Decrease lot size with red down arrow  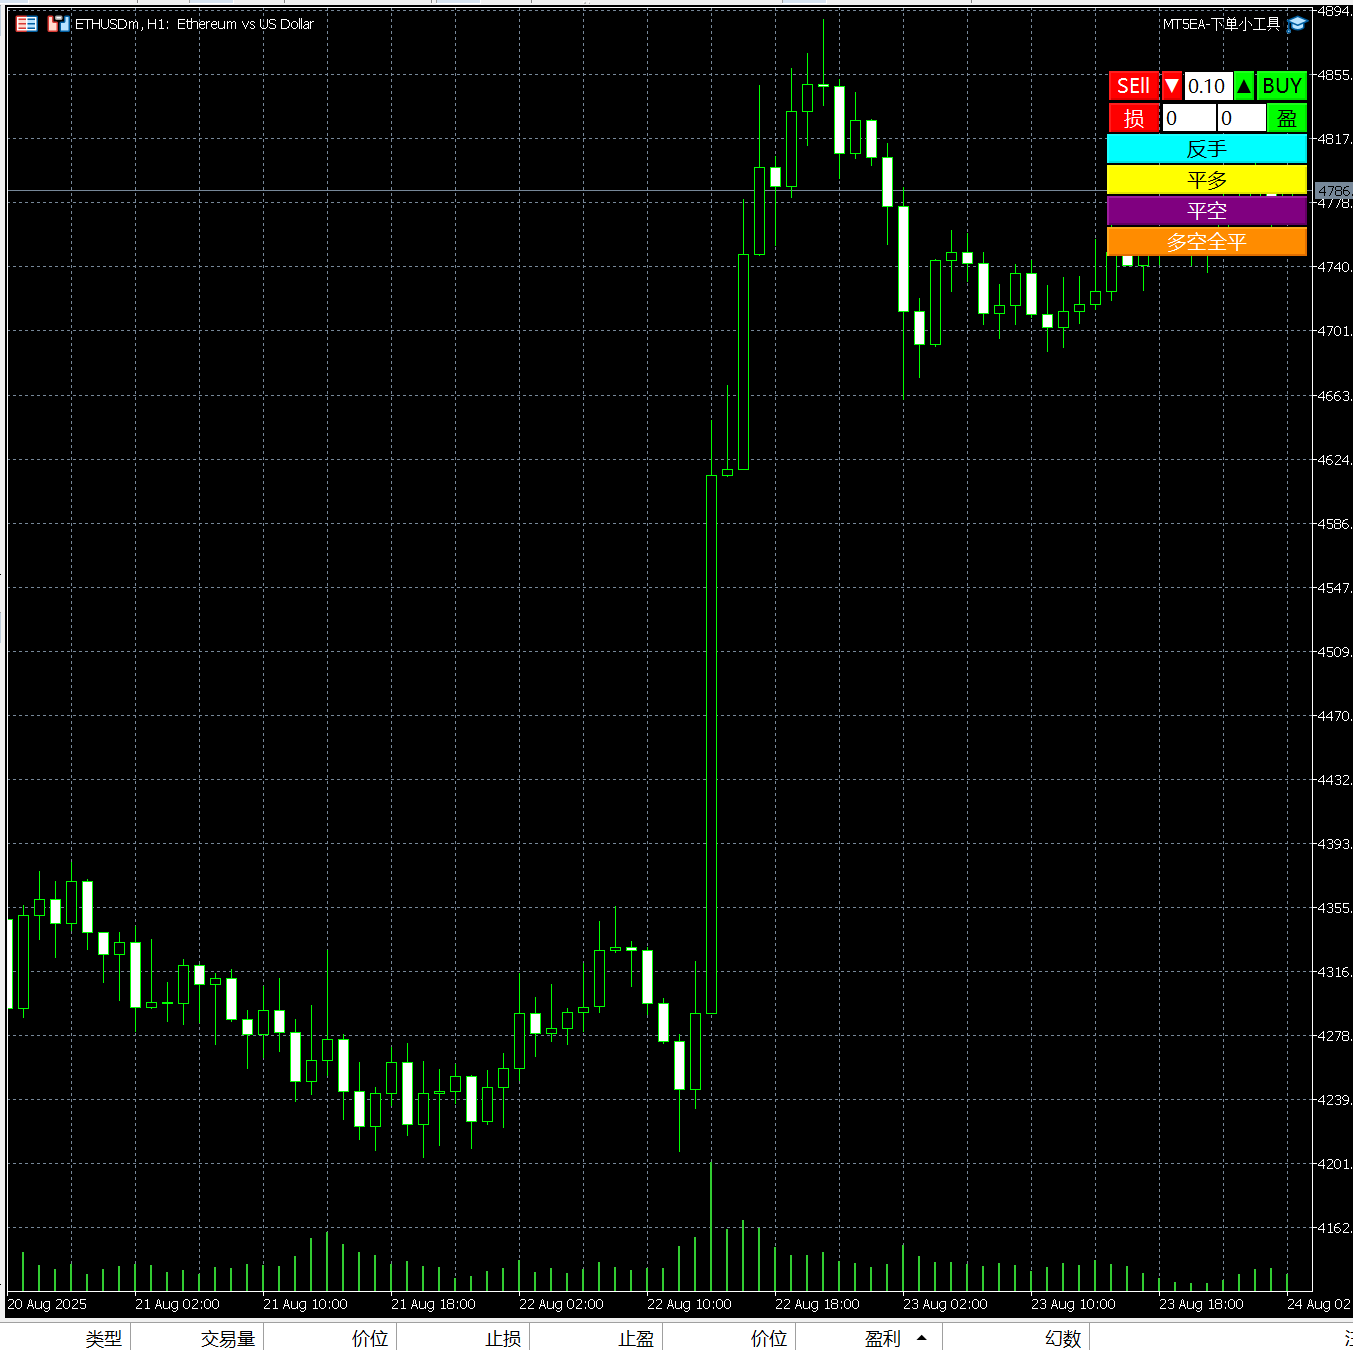coord(1172,86)
